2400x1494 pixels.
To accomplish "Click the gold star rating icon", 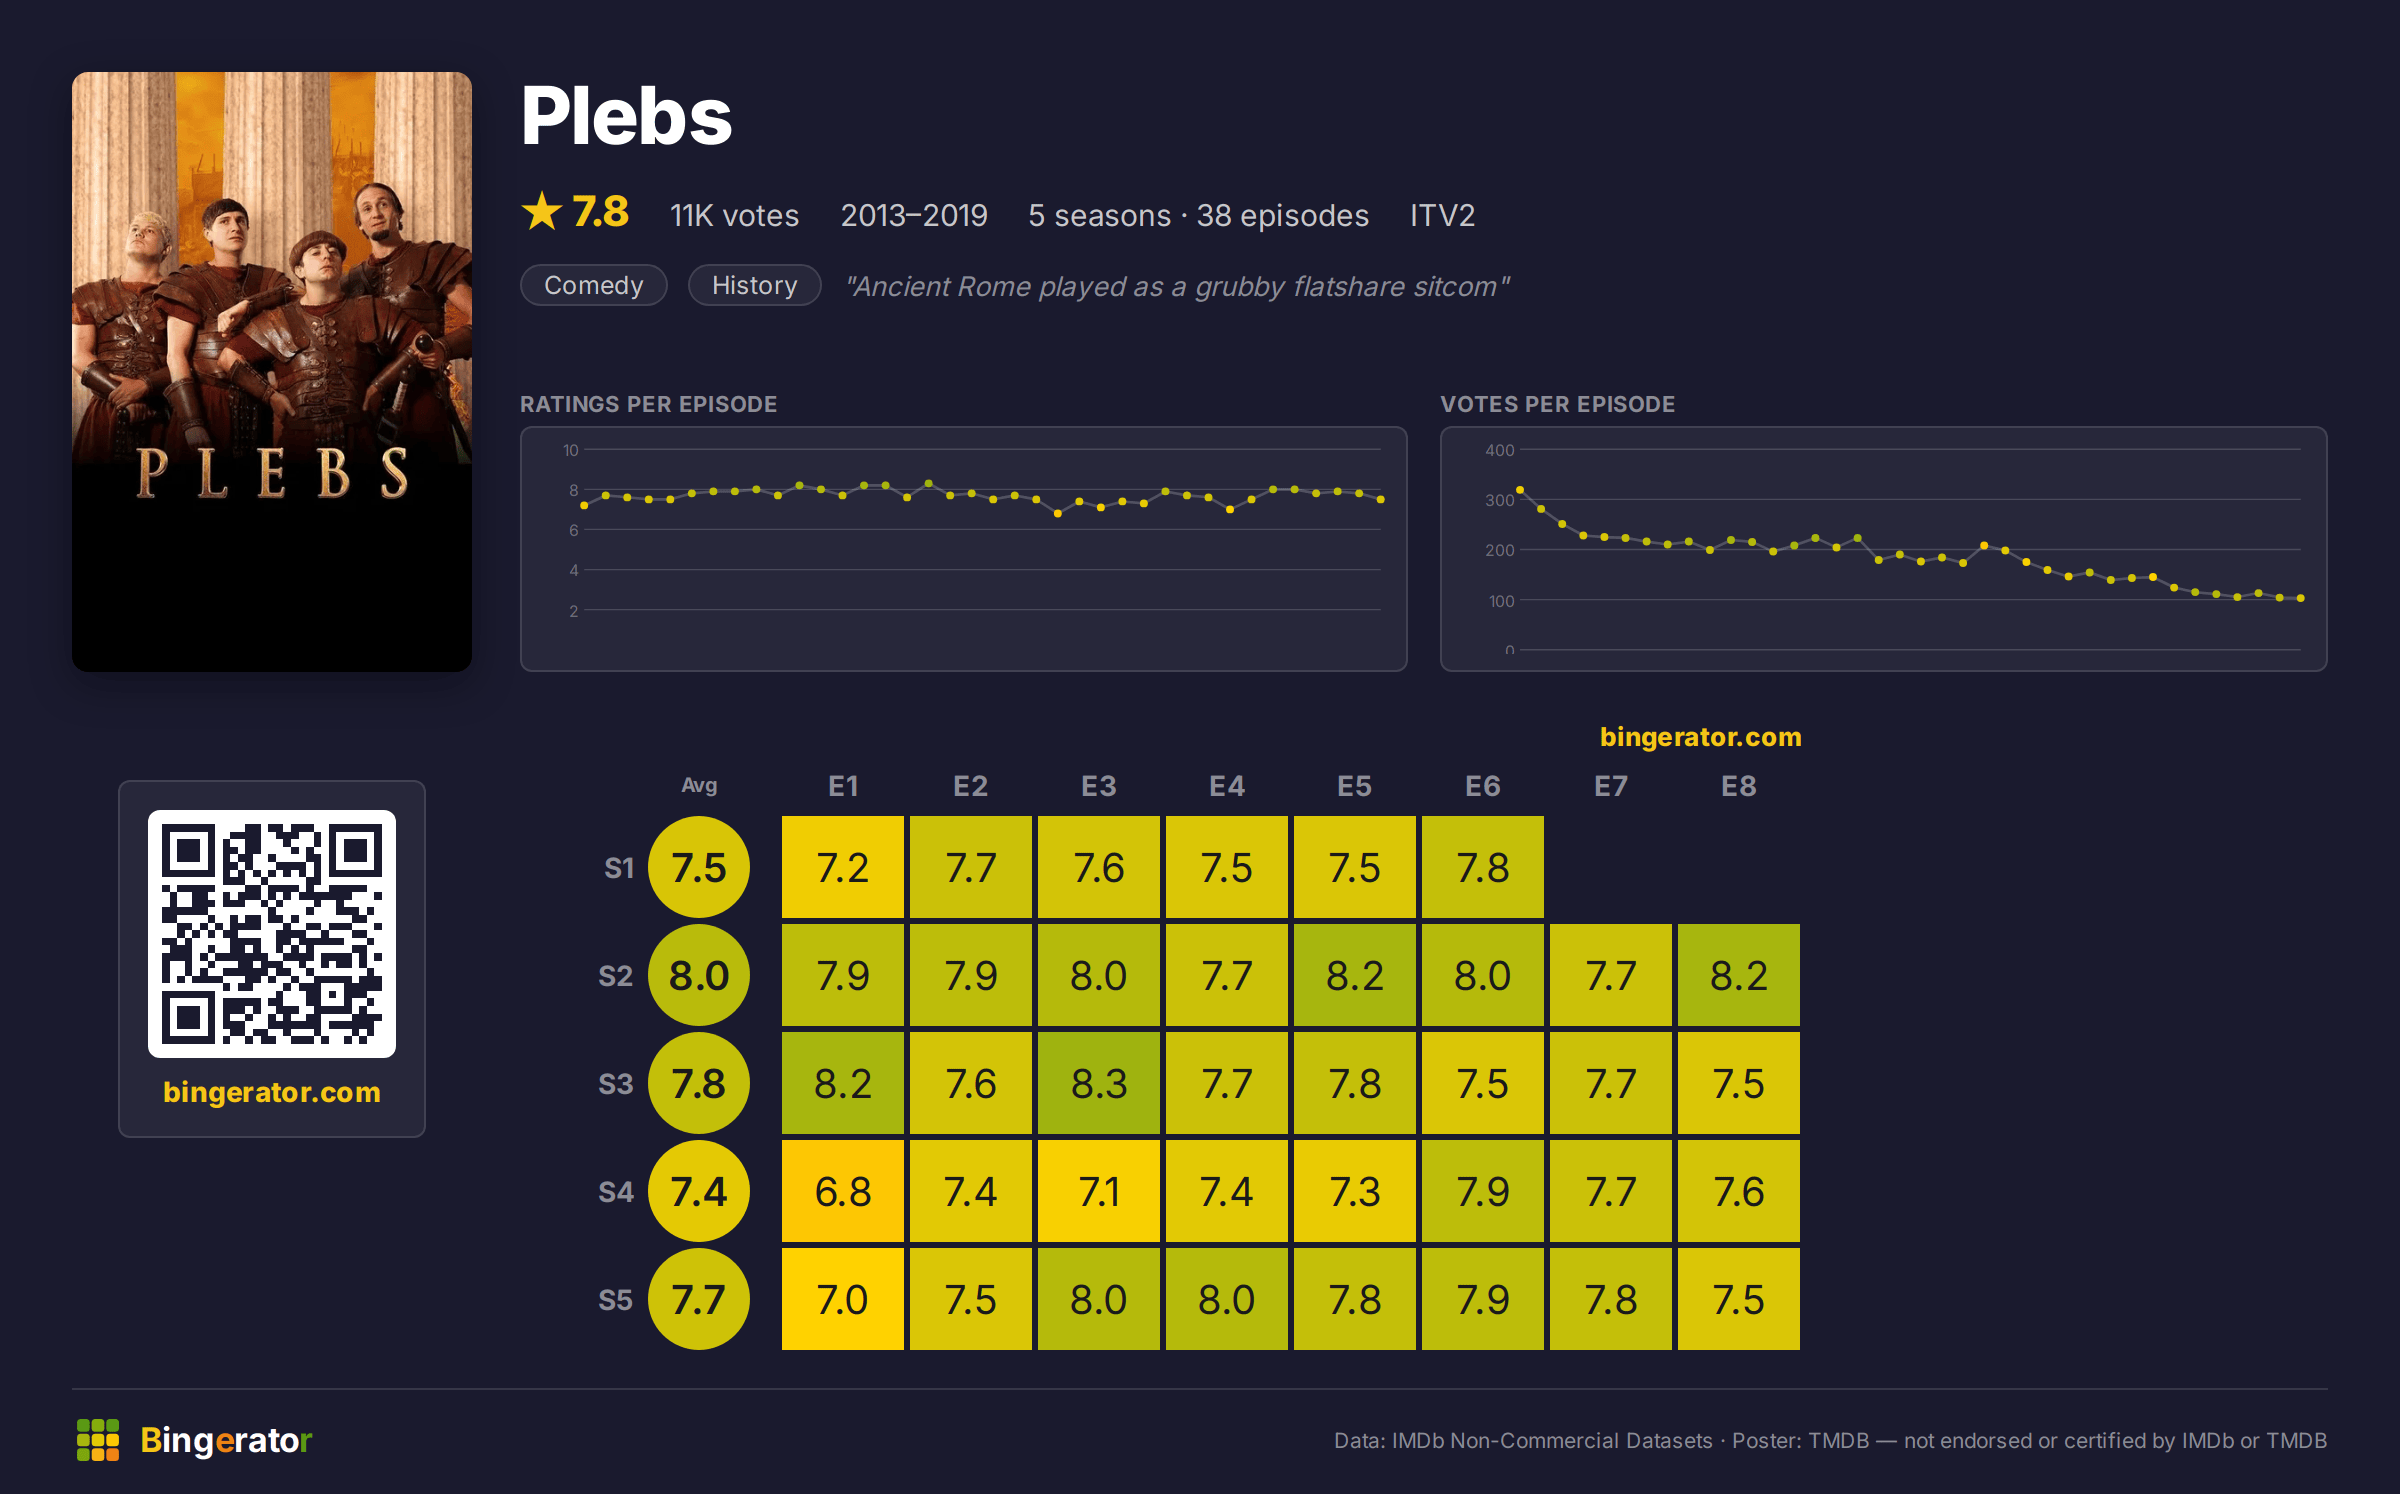I will pos(542,211).
